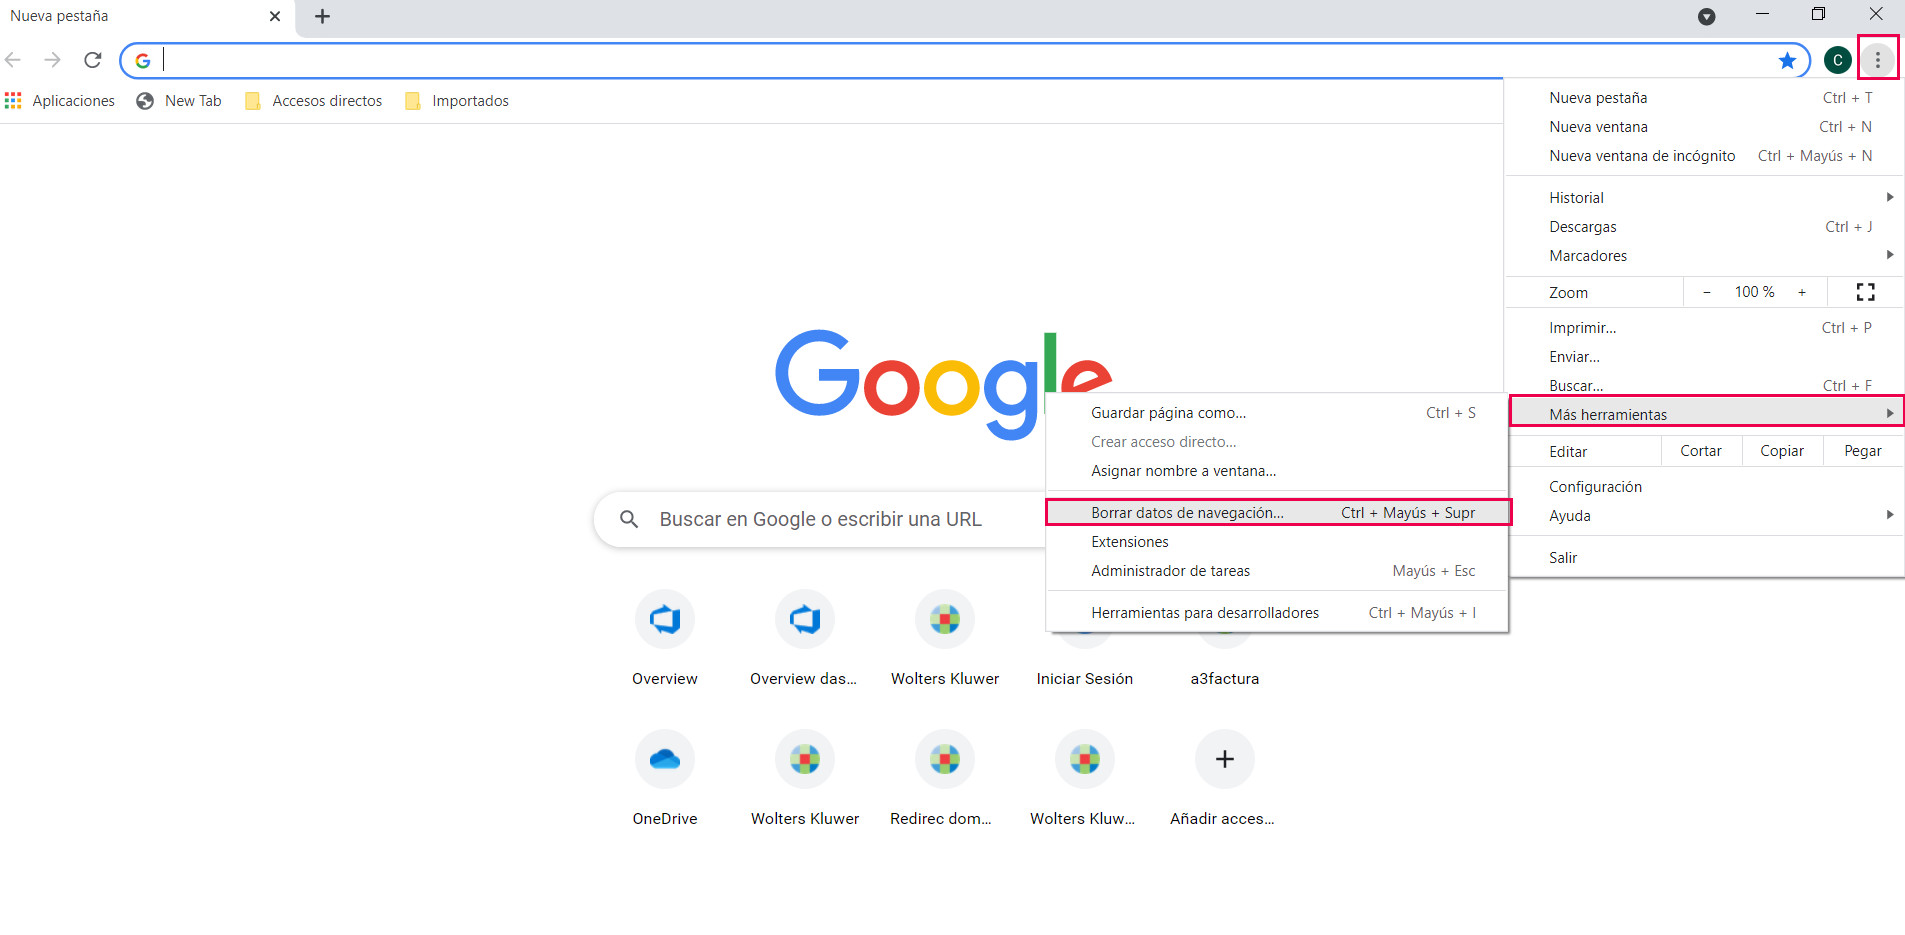This screenshot has width=1905, height=935.
Task: Increase zoom with plus button
Action: [x=1802, y=292]
